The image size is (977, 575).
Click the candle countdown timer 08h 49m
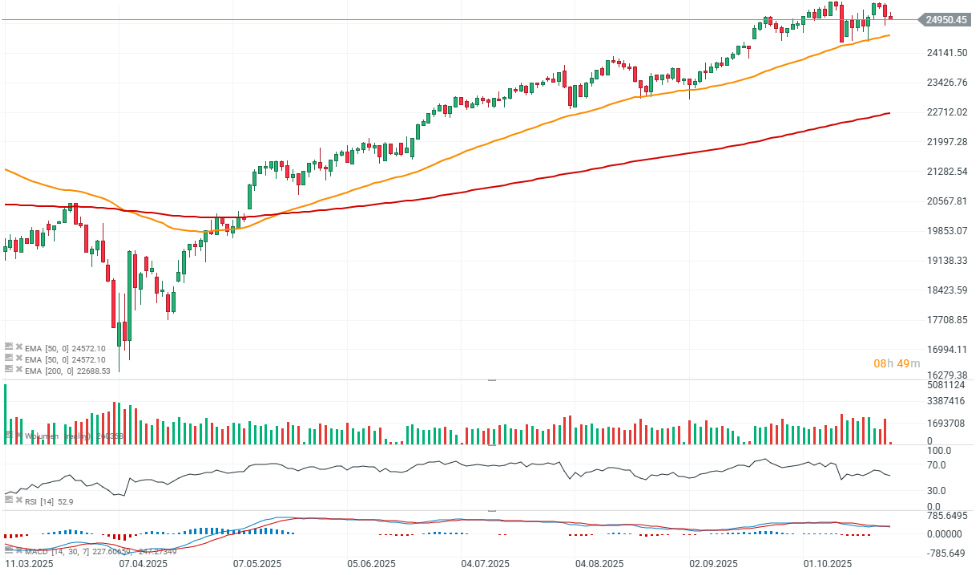click(896, 363)
